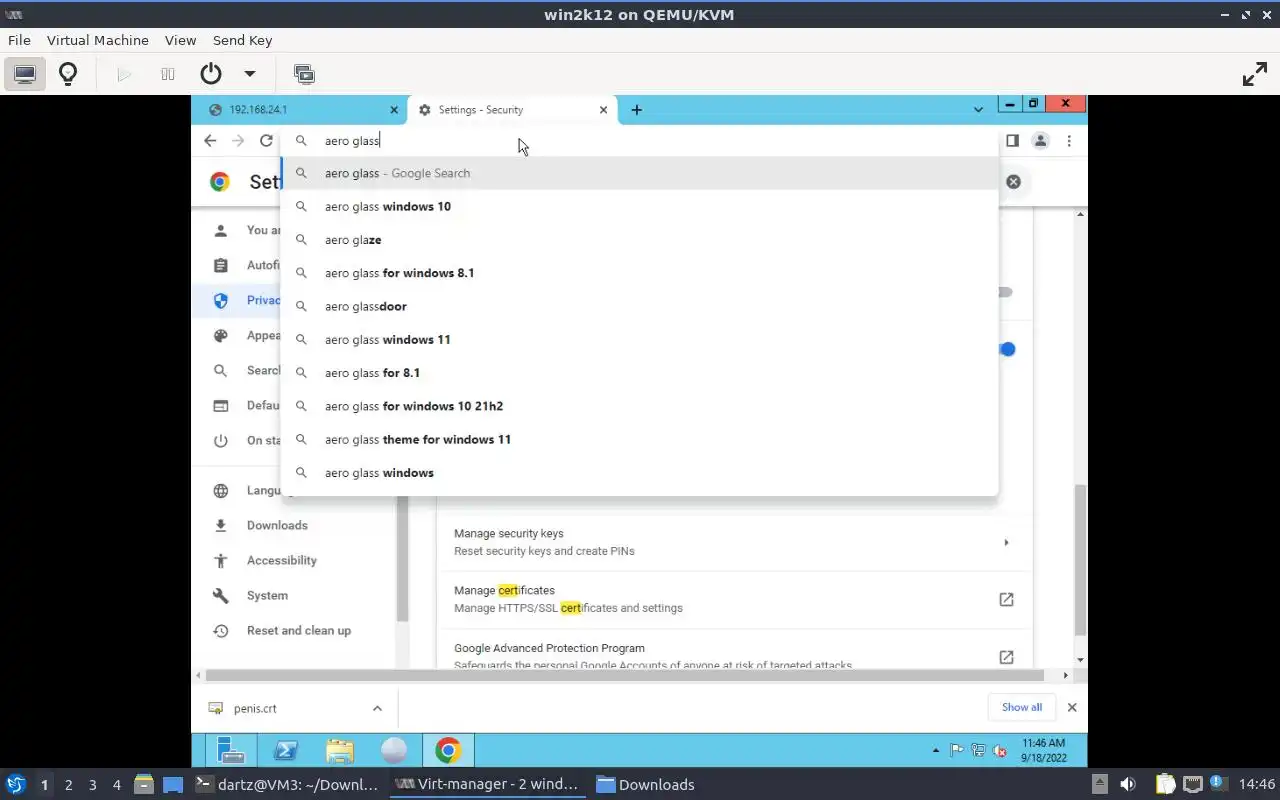This screenshot has height=800, width=1280.
Task: Click Show all downloads button
Action: click(x=1022, y=707)
